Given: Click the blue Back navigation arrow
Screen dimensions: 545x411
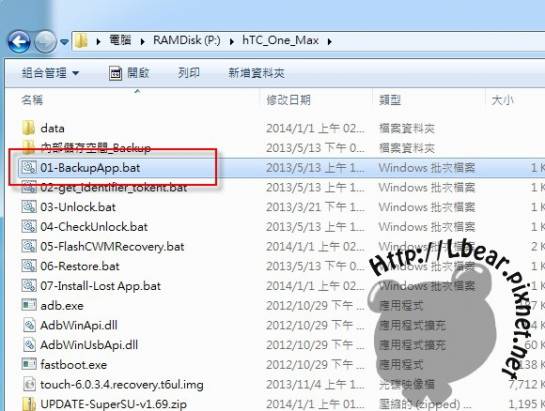Looking at the screenshot, I should coord(19,42).
